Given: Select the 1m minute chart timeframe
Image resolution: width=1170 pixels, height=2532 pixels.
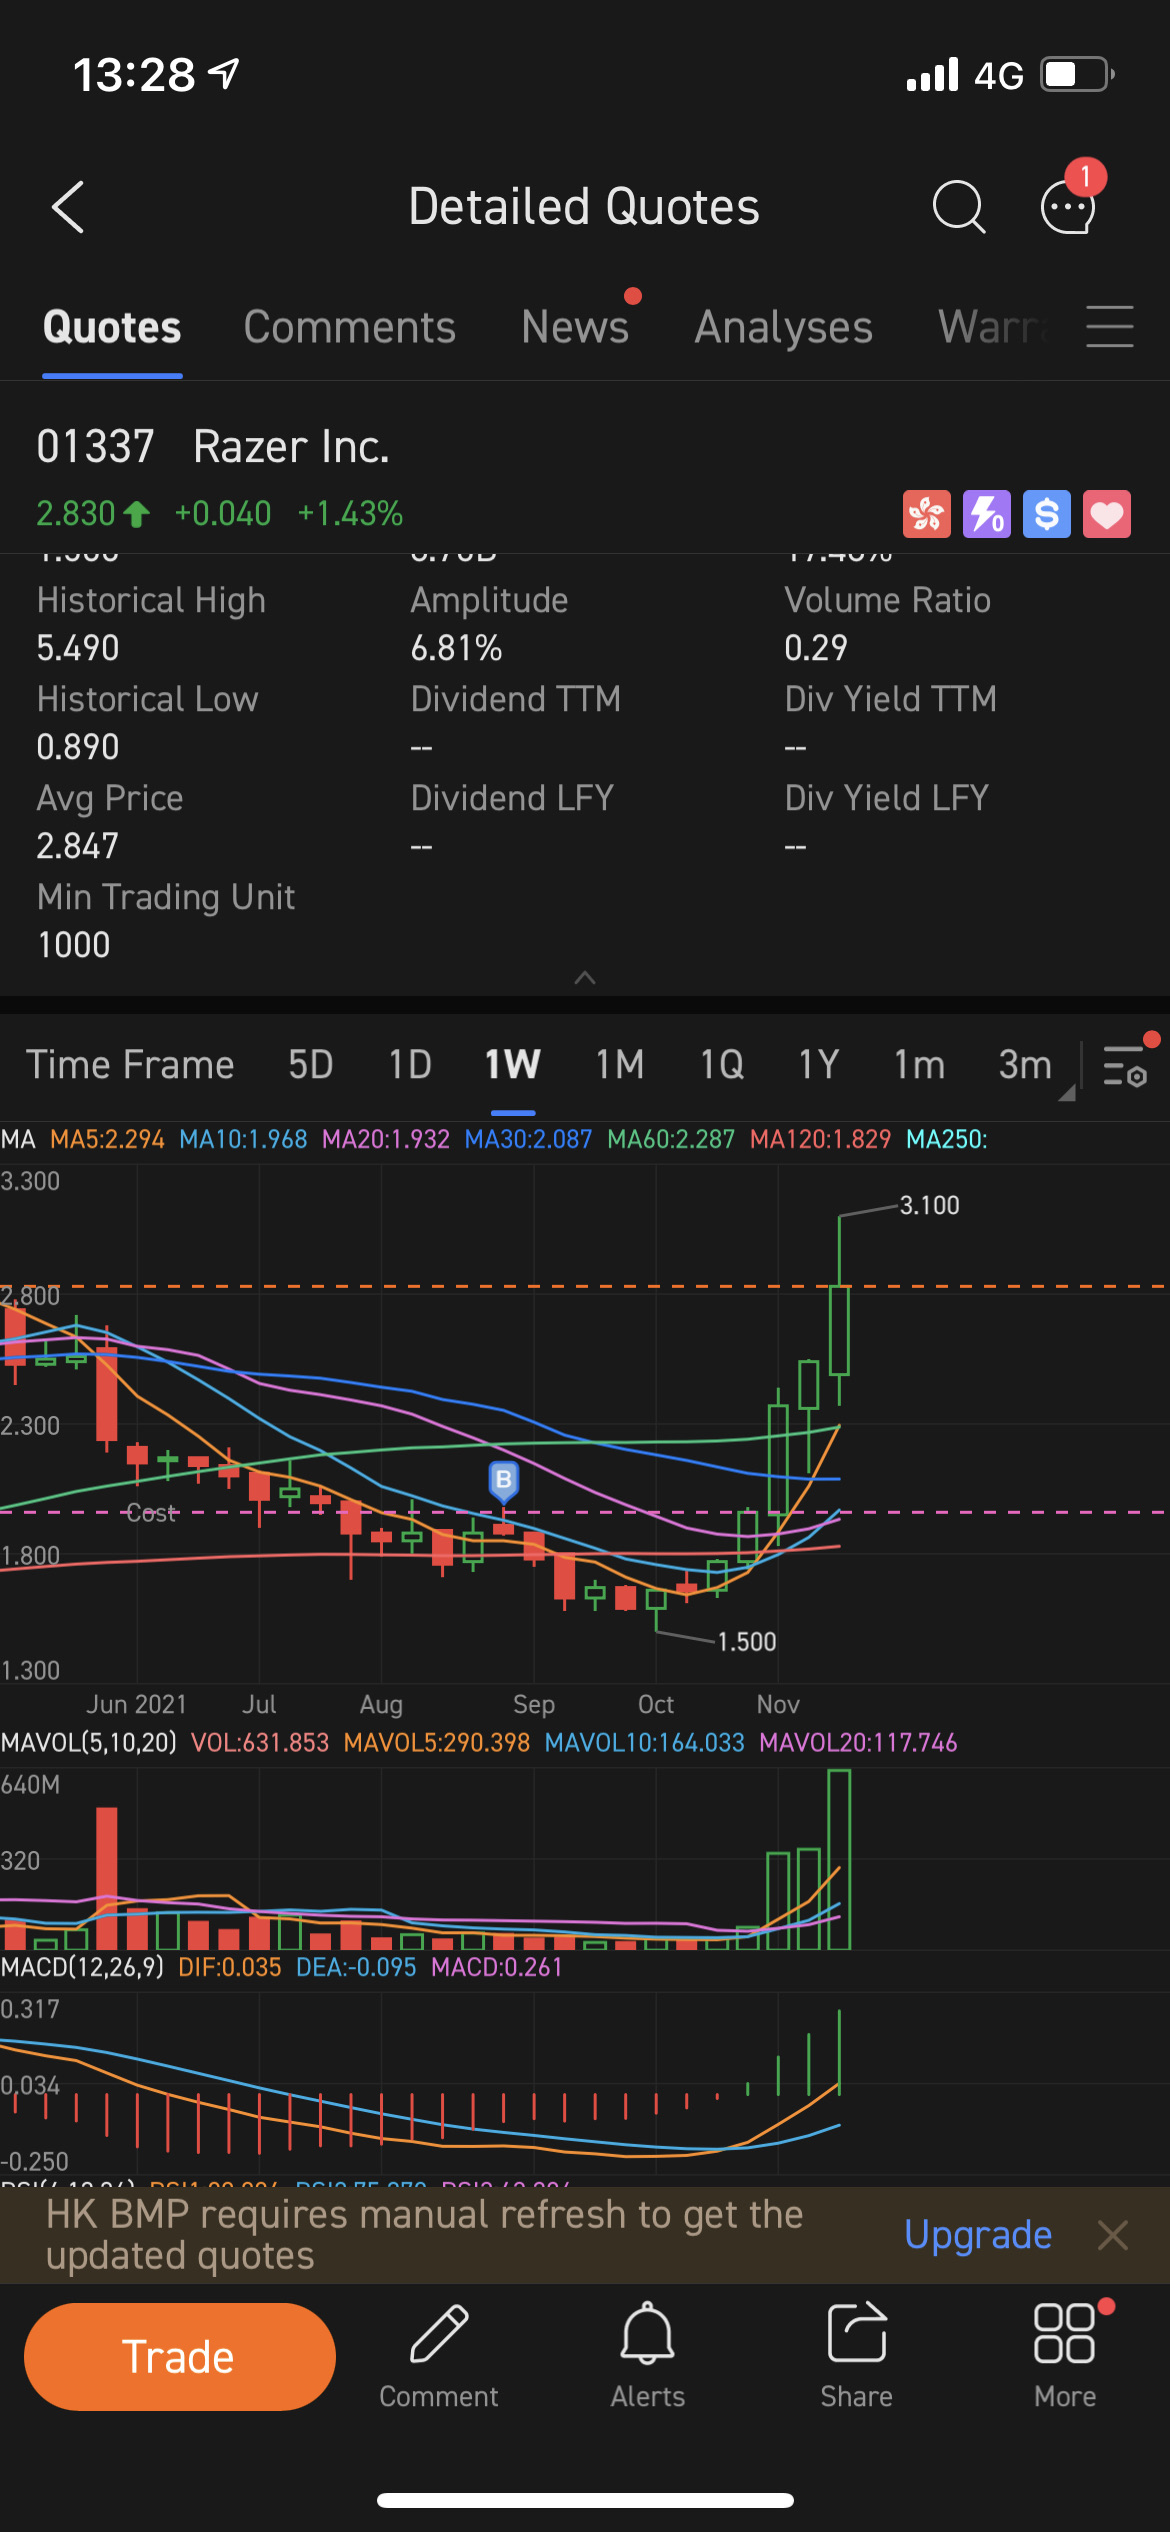Looking at the screenshot, I should [x=919, y=1065].
